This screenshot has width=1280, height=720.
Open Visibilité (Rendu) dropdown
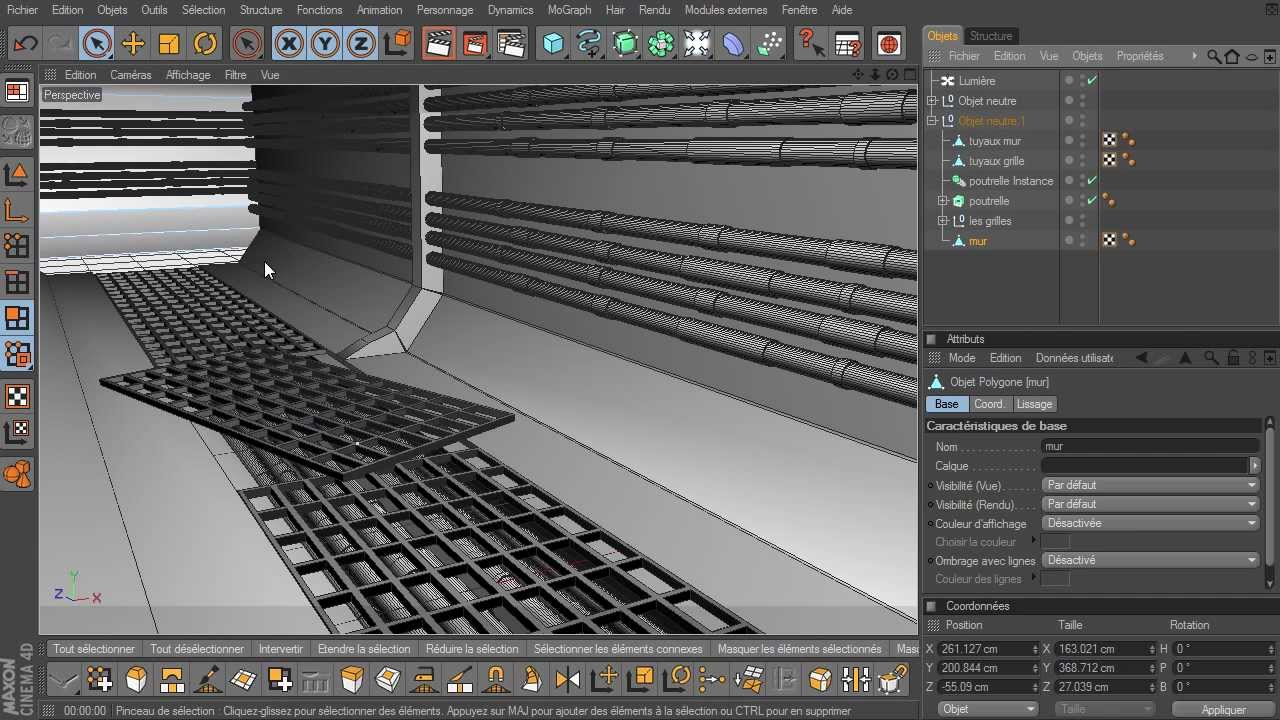click(1150, 504)
